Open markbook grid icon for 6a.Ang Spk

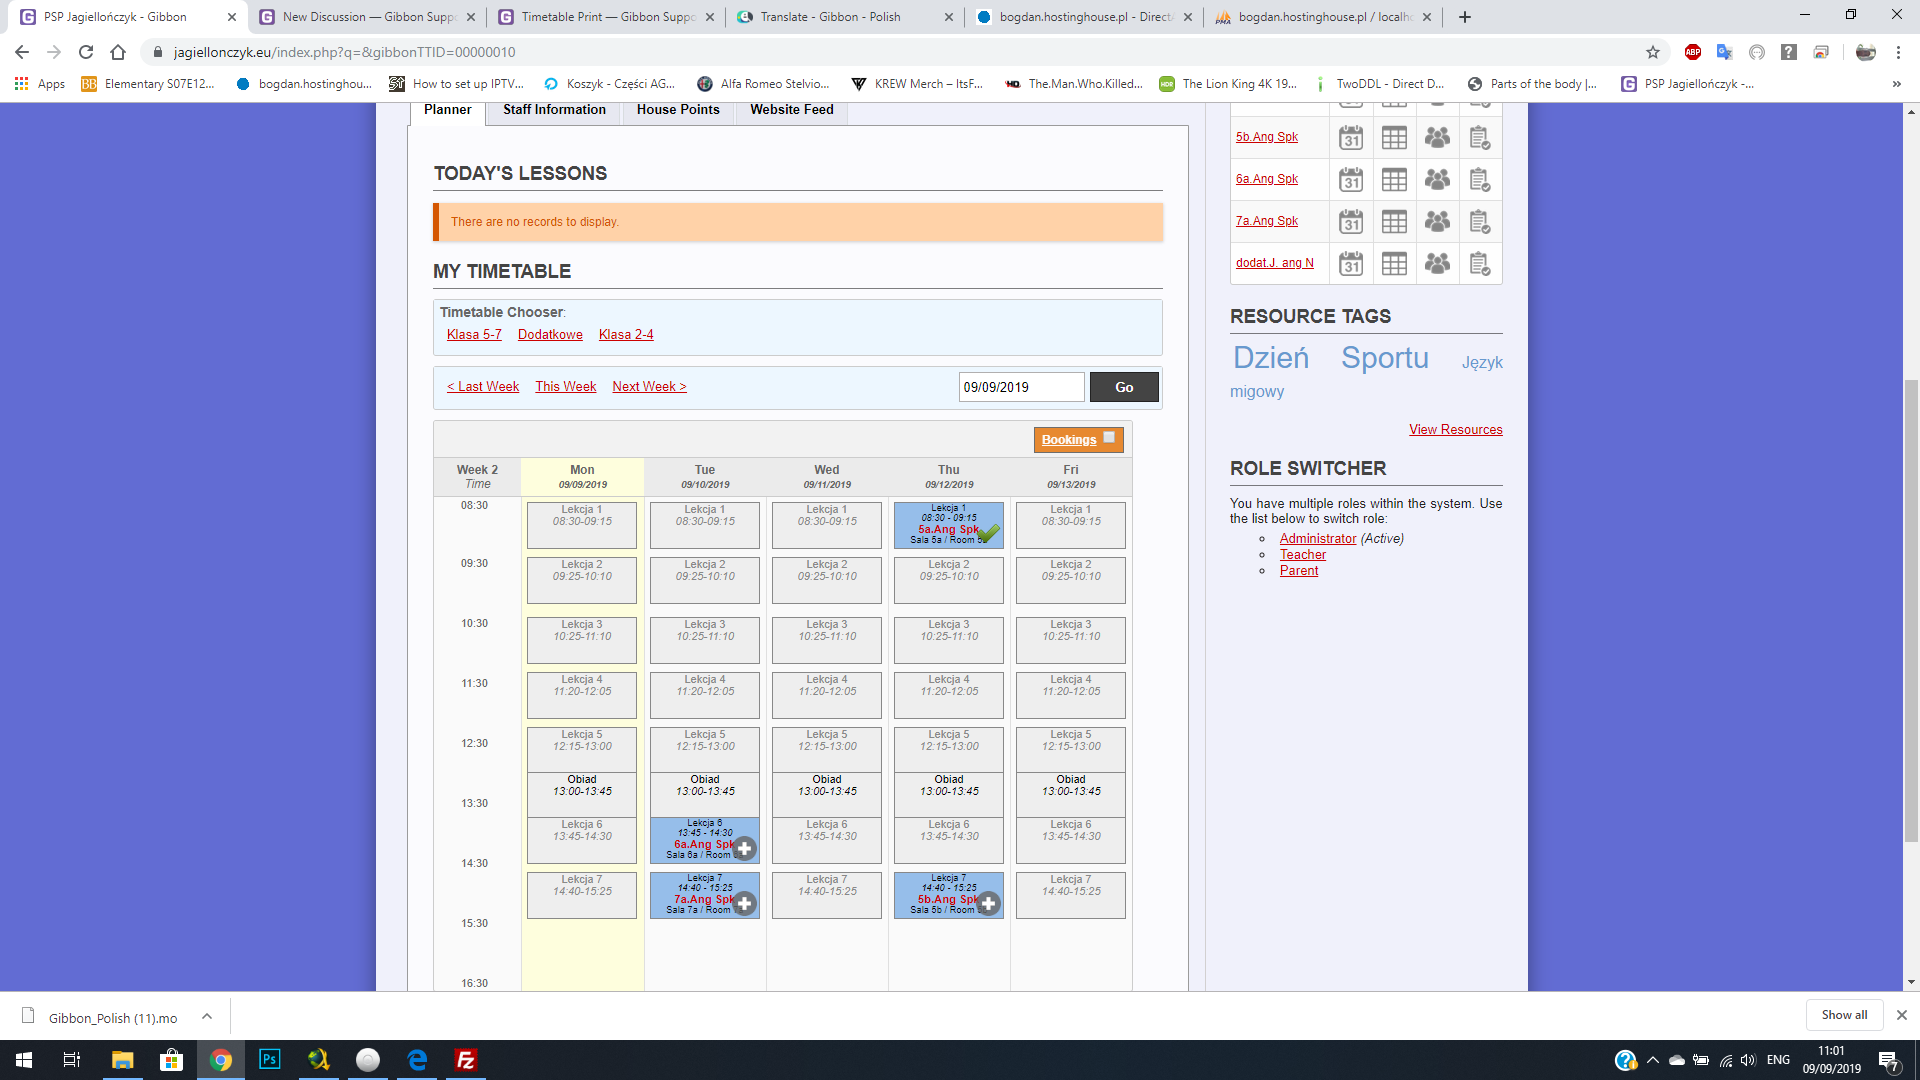click(x=1394, y=180)
